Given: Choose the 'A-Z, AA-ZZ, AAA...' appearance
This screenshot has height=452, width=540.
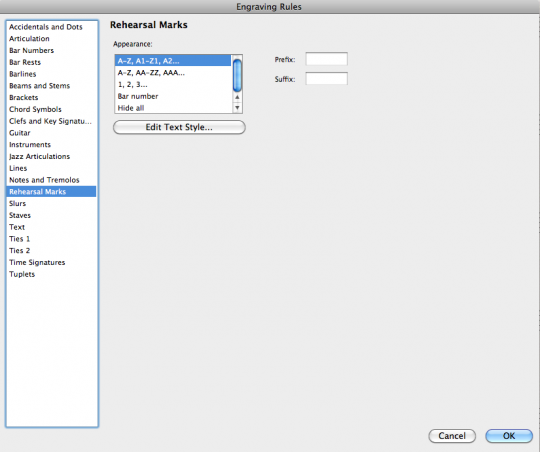Looking at the screenshot, I should [173, 73].
